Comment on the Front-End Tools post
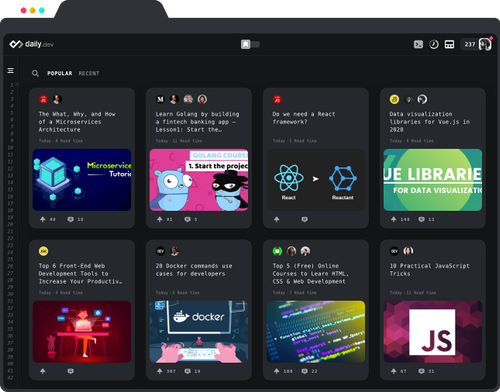The height and width of the screenshot is (392, 500). click(71, 371)
